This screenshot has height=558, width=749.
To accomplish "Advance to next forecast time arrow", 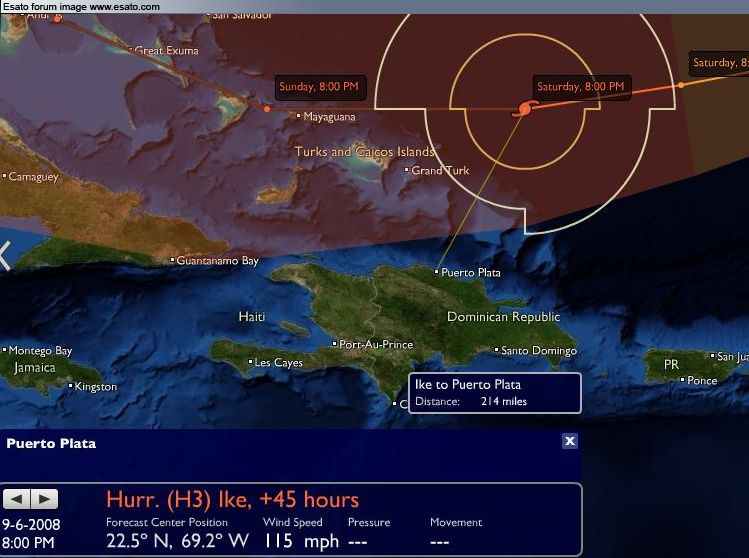I will point(45,498).
